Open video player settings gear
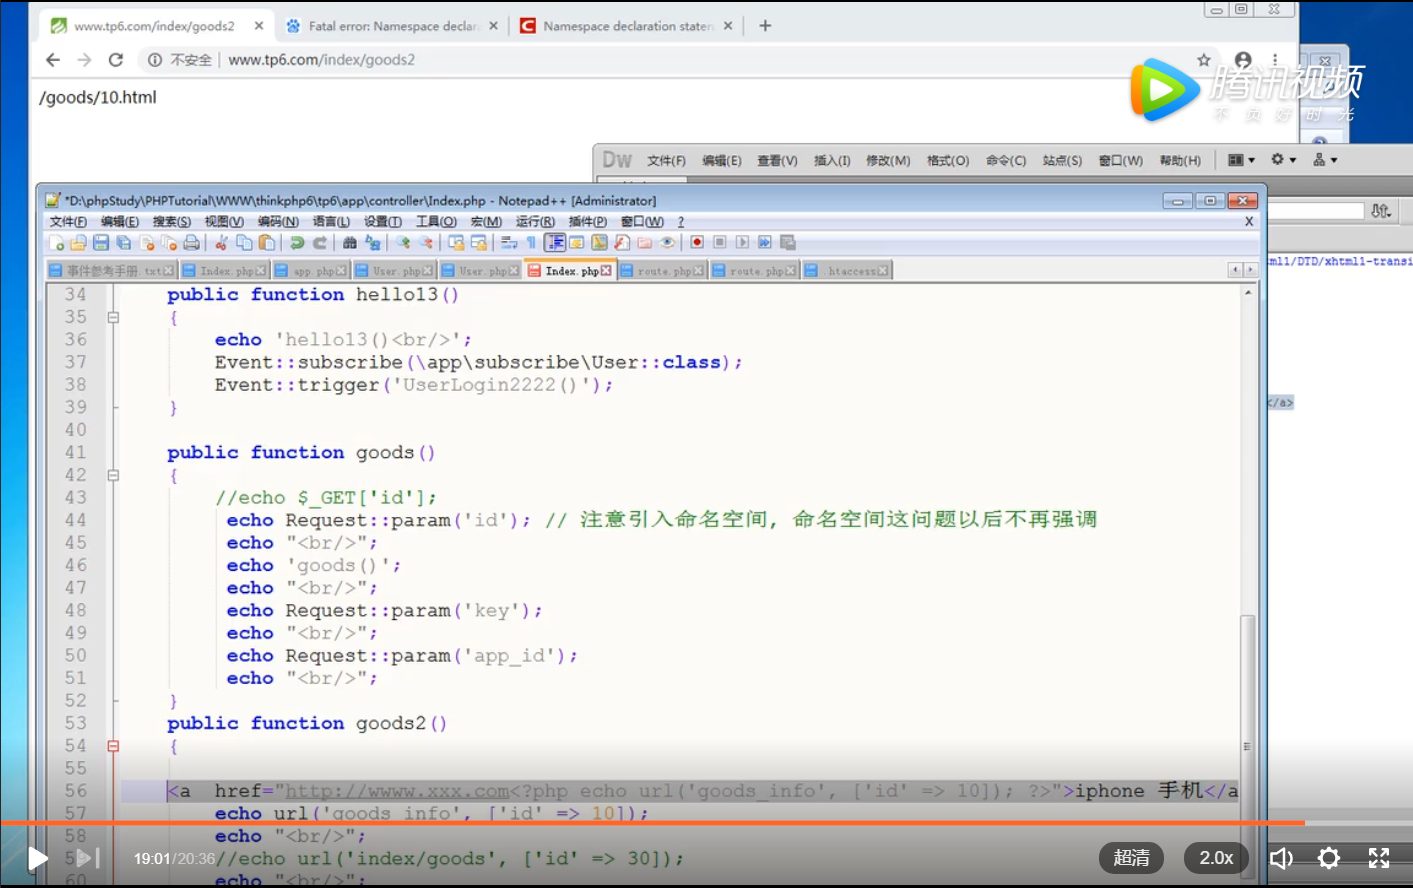This screenshot has width=1413, height=888. (1329, 858)
